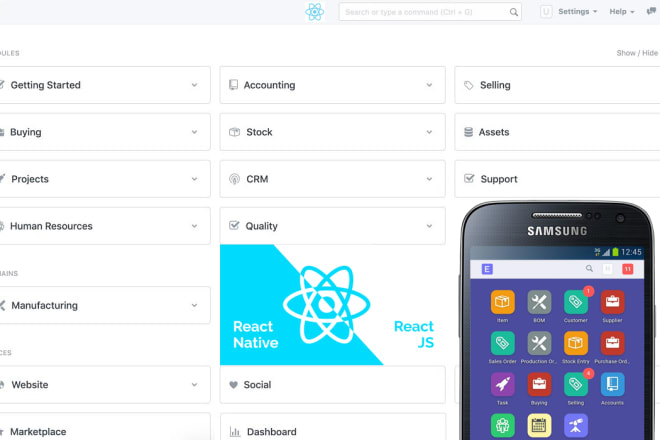Tap purple E logo on phone
This screenshot has height=440, width=660.
point(487,269)
